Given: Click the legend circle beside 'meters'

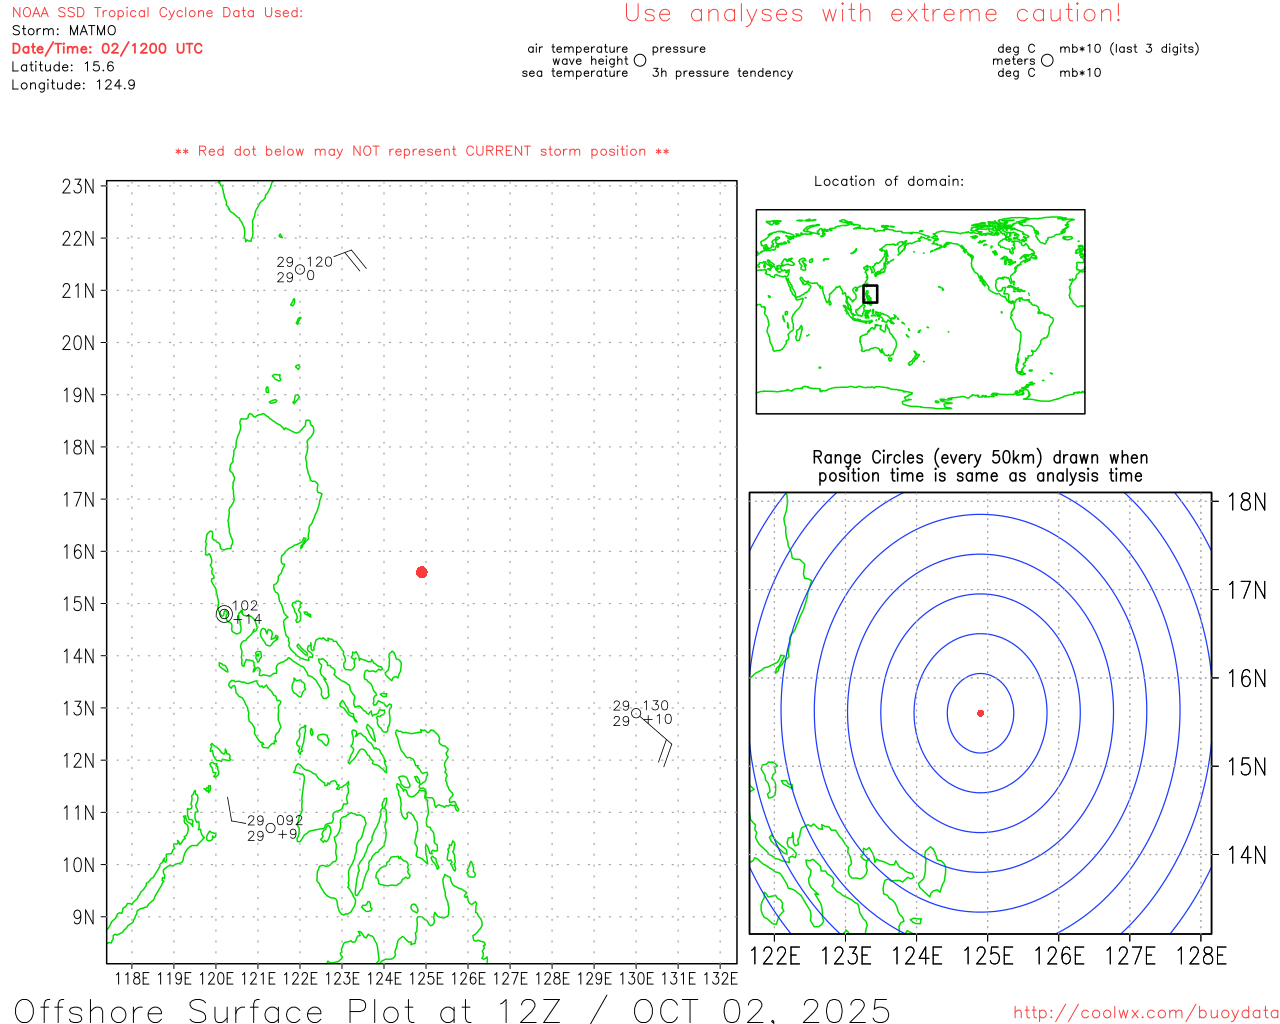Looking at the screenshot, I should click(x=1047, y=60).
